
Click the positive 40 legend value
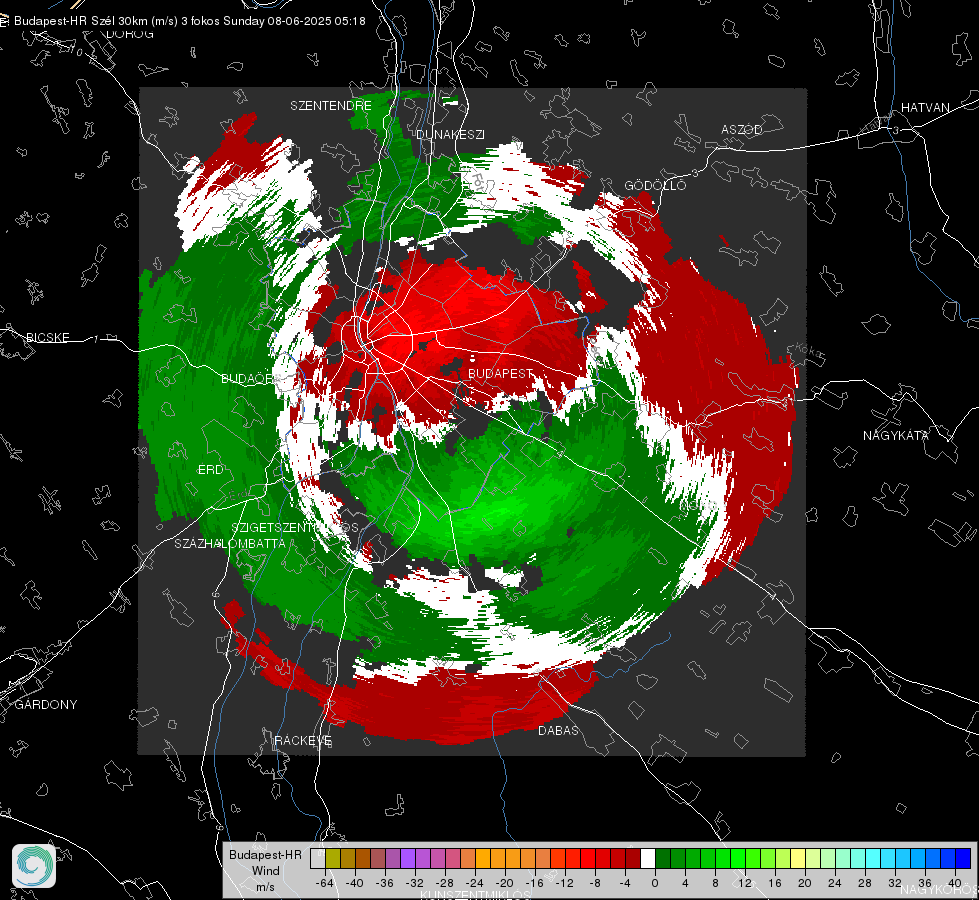point(955,883)
